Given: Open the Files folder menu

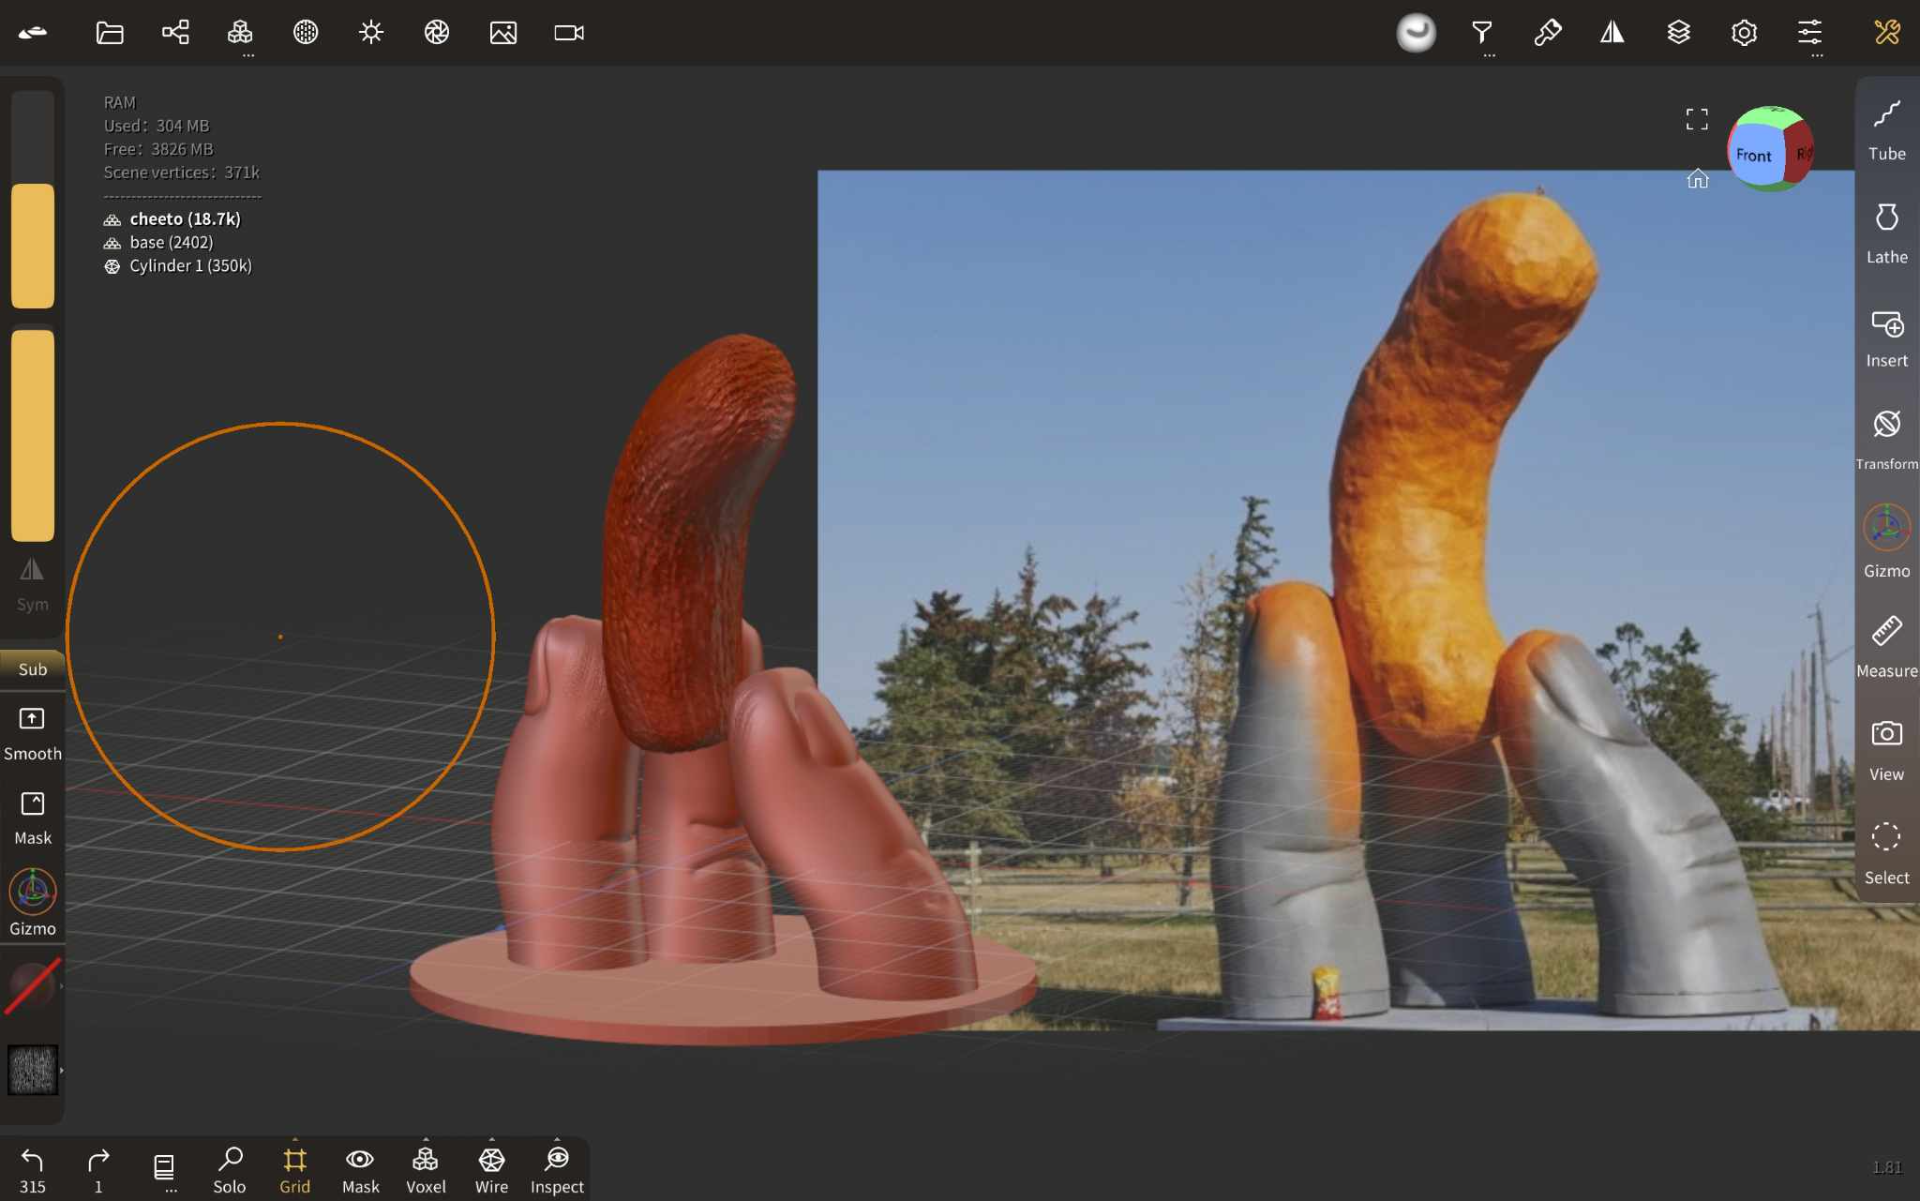Looking at the screenshot, I should point(109,33).
